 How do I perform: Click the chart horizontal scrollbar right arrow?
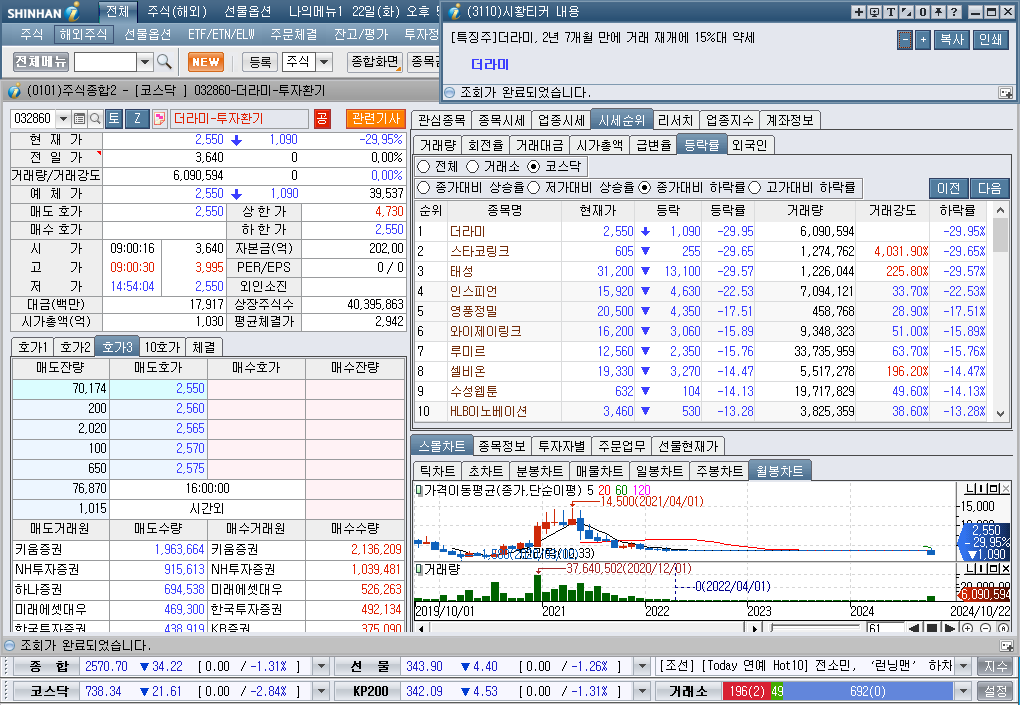click(754, 628)
